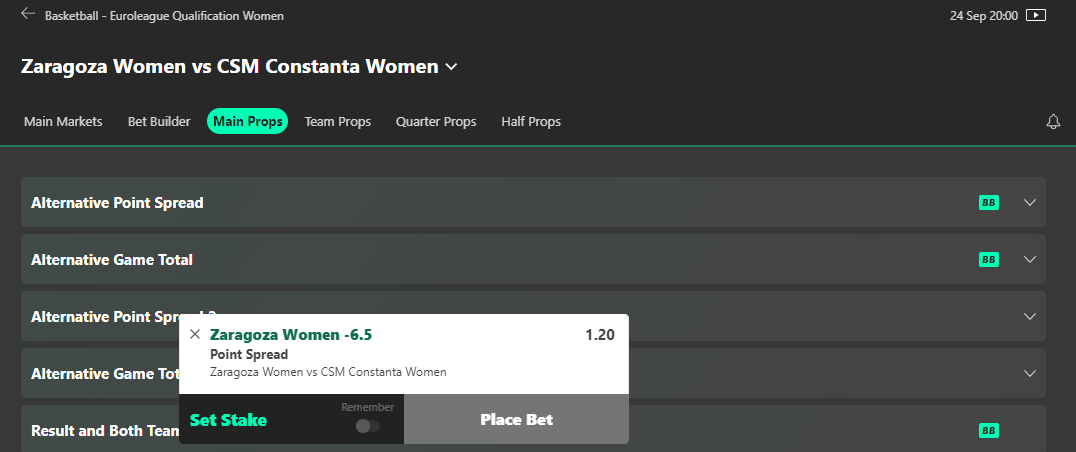Screen dimensions: 1076x452
Task: Expand the Alternative Game Total market
Action: tap(1031, 260)
